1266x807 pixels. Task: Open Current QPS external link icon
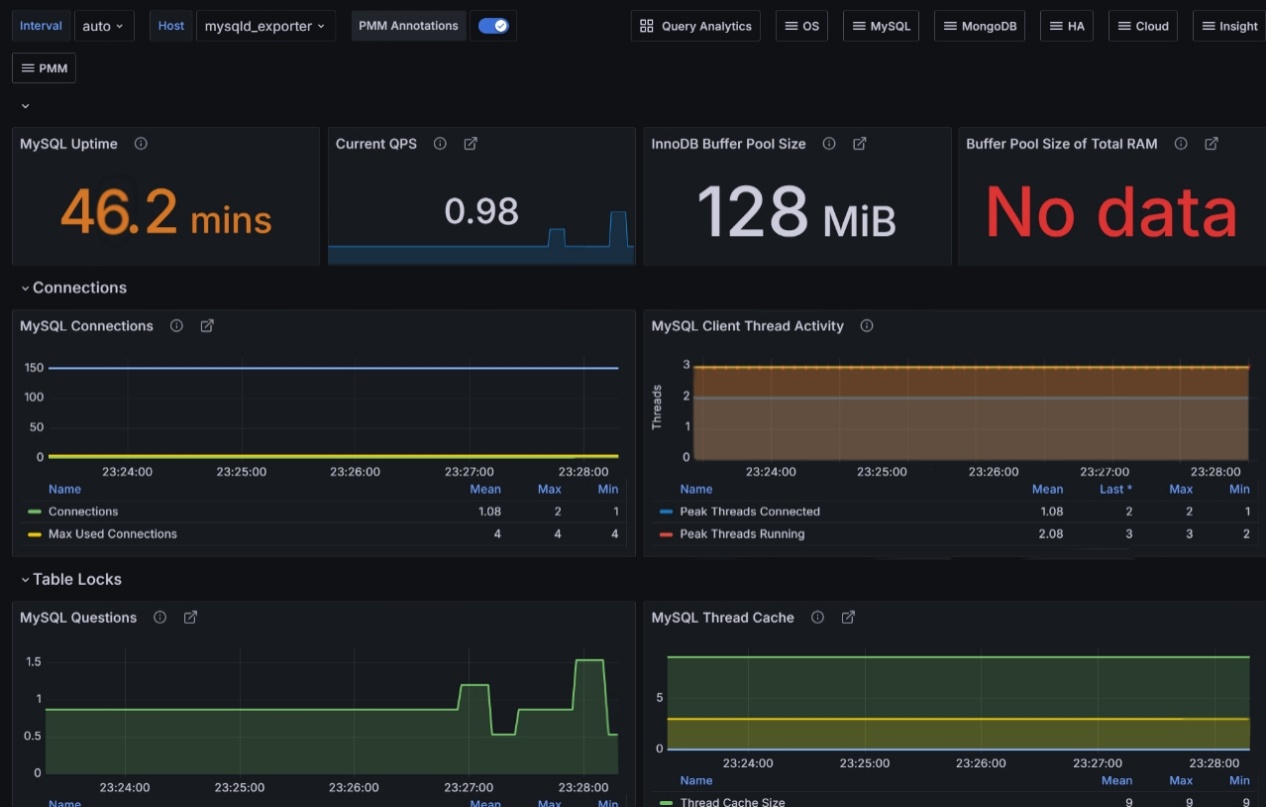pyautogui.click(x=470, y=144)
